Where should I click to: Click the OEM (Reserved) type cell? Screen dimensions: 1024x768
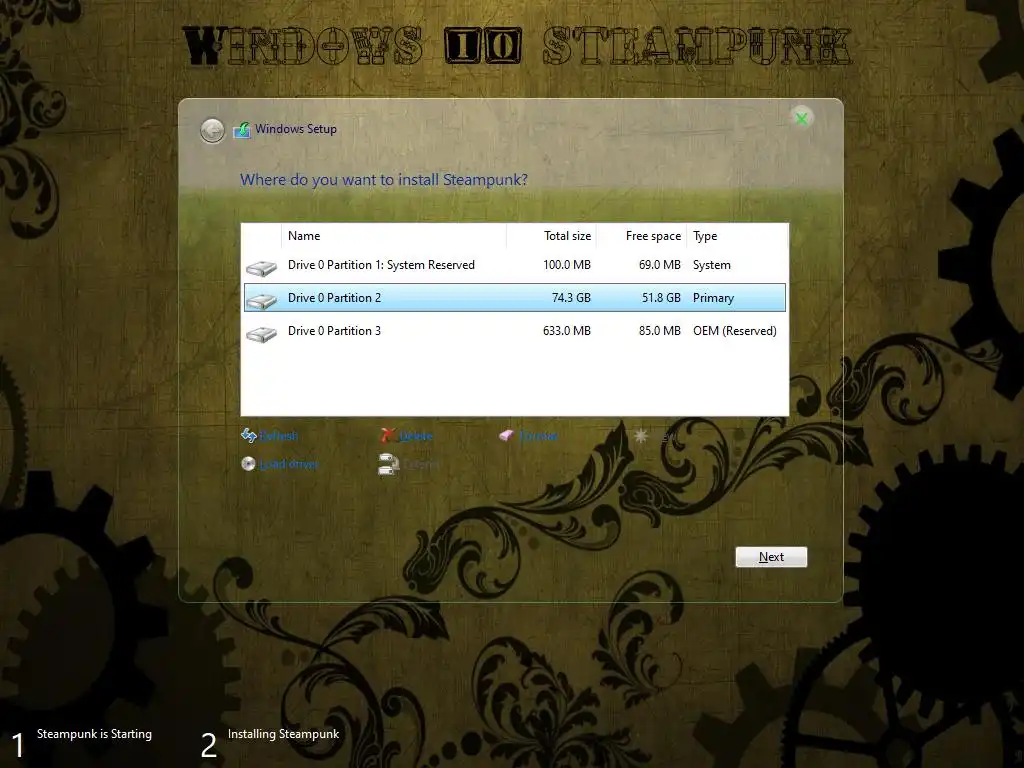pyautogui.click(x=735, y=331)
